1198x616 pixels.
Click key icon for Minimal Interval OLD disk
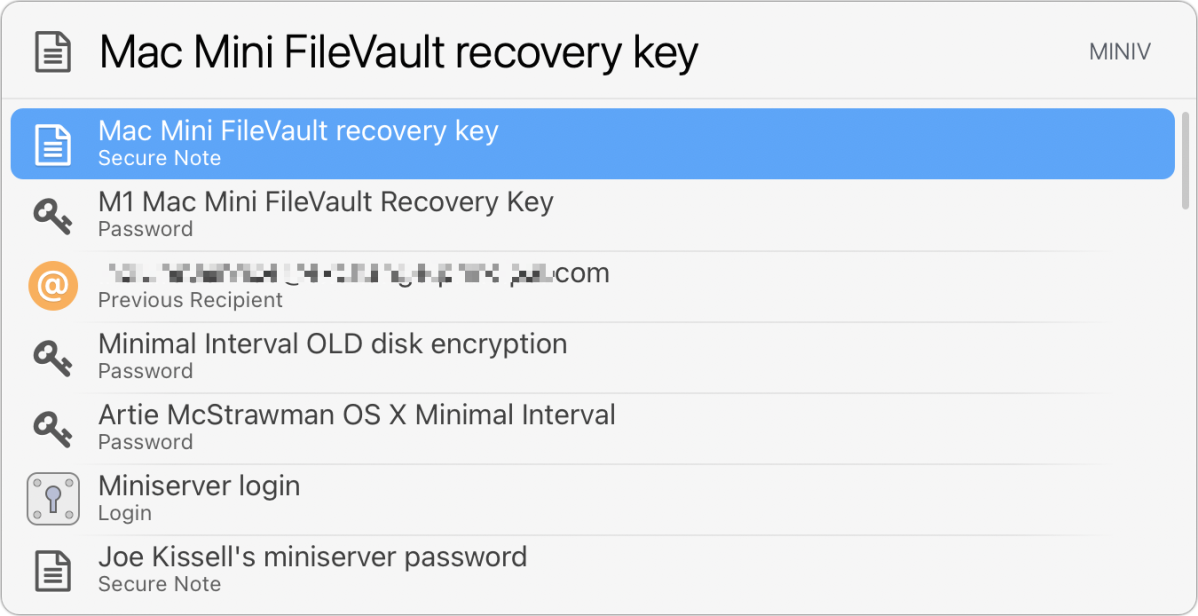tap(53, 357)
